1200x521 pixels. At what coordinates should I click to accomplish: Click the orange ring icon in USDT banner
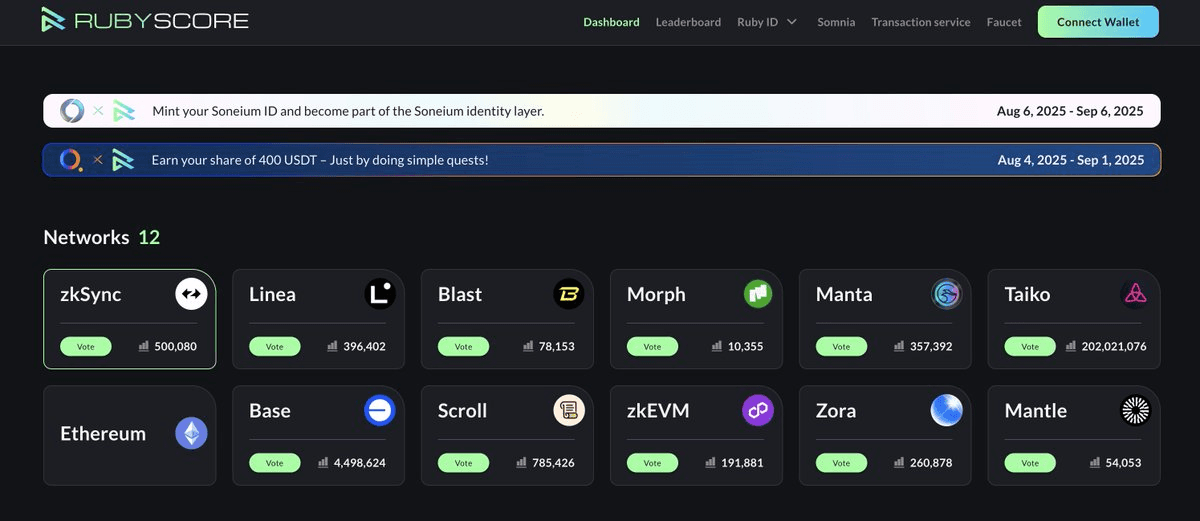tap(71, 159)
